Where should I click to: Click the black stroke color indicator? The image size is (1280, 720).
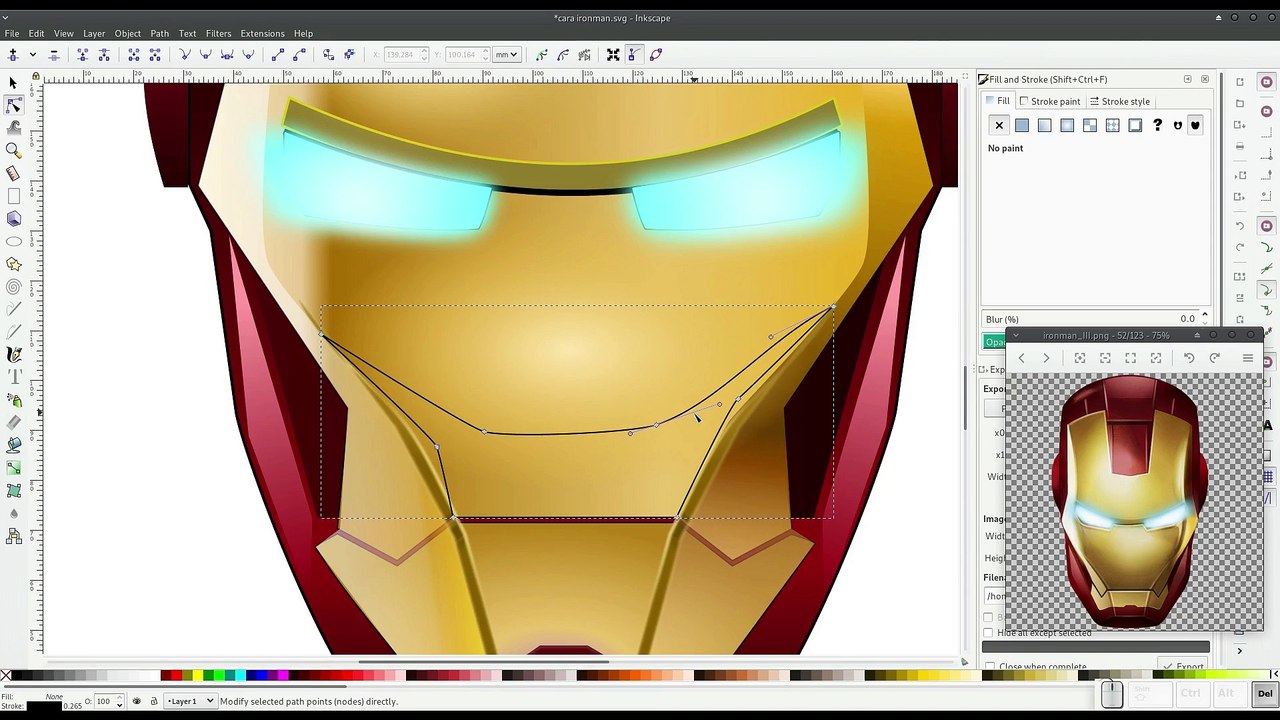click(x=44, y=706)
